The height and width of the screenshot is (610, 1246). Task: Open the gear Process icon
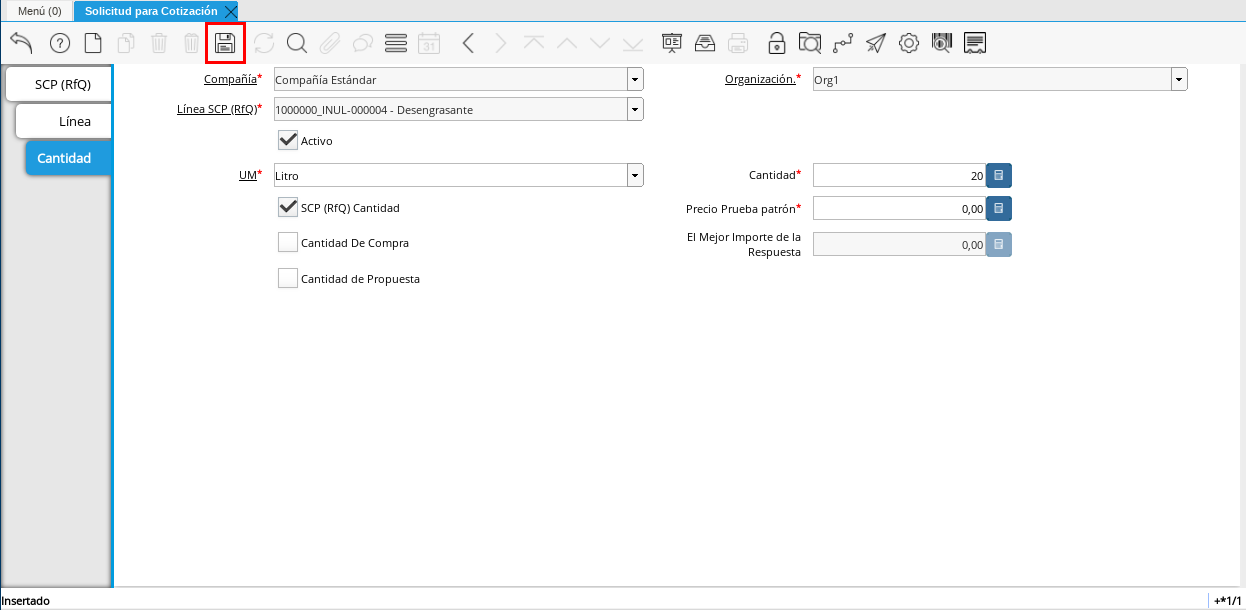click(909, 43)
